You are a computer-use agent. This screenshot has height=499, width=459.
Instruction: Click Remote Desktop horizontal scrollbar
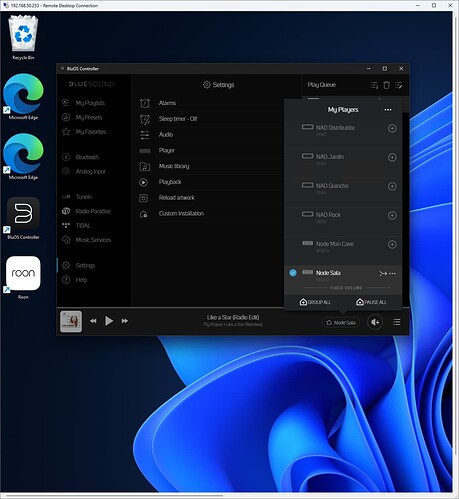113,495
